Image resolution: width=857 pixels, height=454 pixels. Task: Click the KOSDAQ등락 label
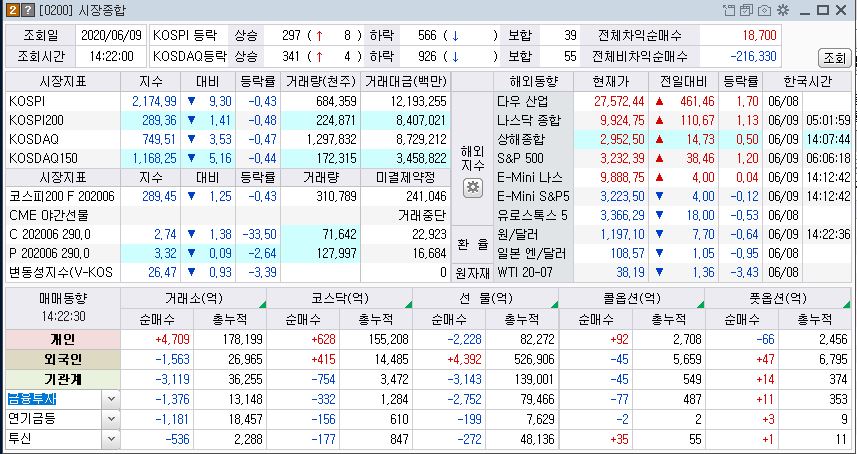click(x=189, y=56)
